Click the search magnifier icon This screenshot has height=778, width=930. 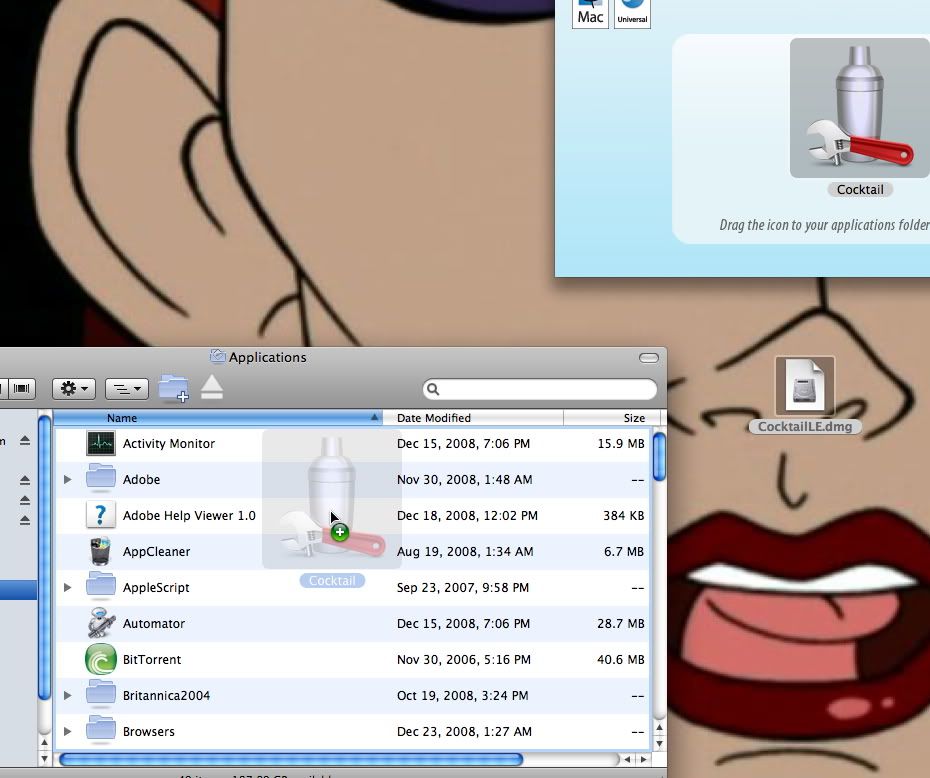433,389
